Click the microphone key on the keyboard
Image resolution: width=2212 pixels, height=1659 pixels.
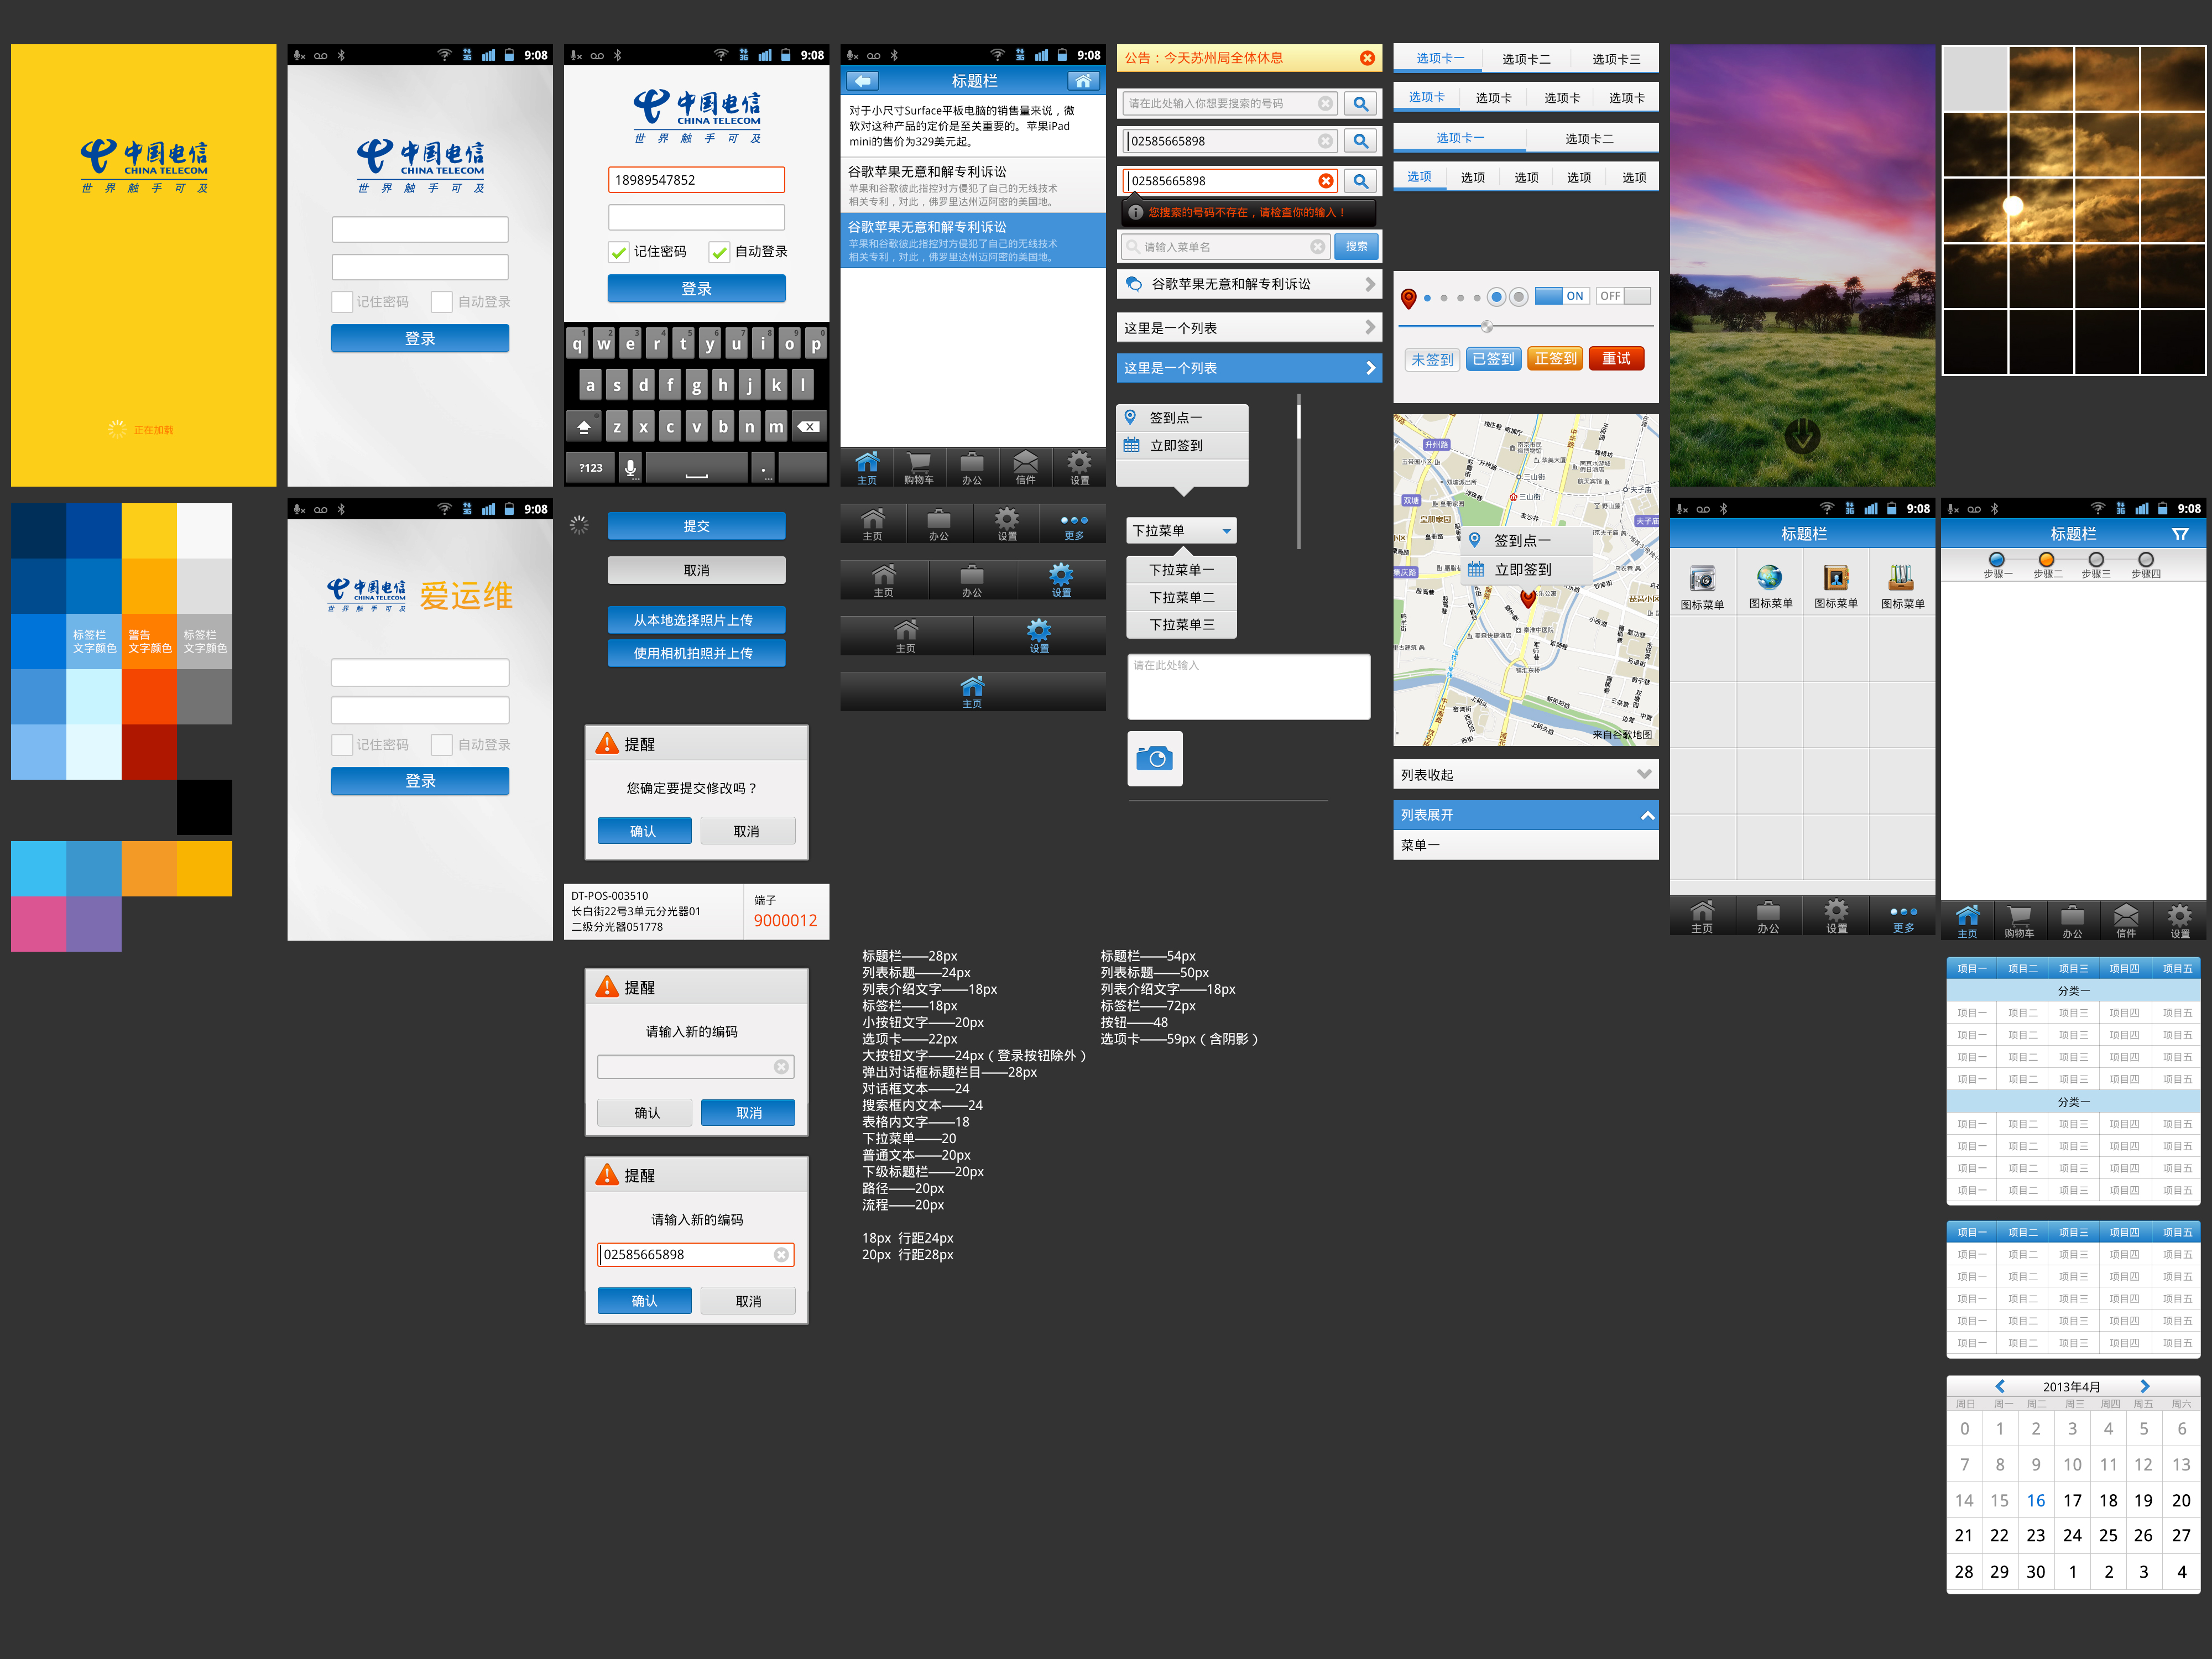tap(630, 467)
